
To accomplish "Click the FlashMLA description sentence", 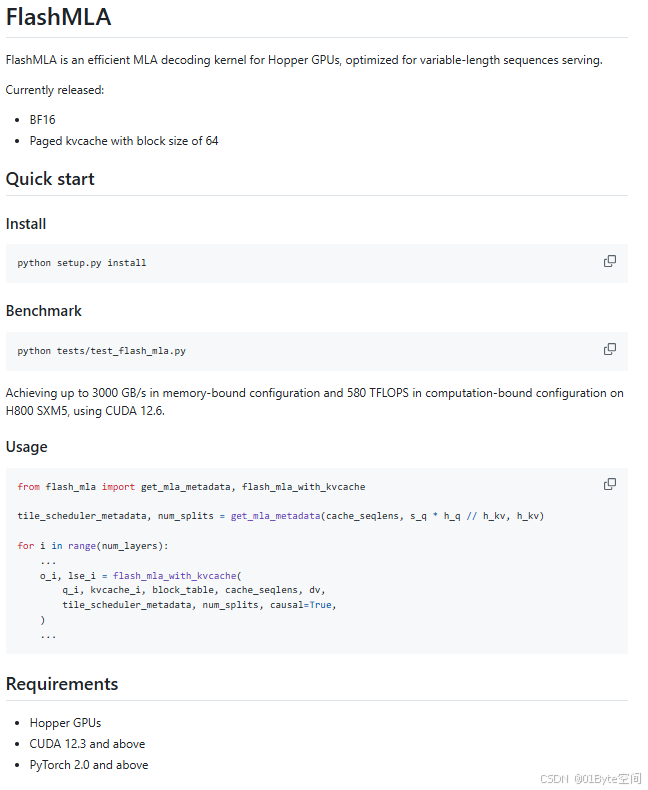I will [304, 60].
